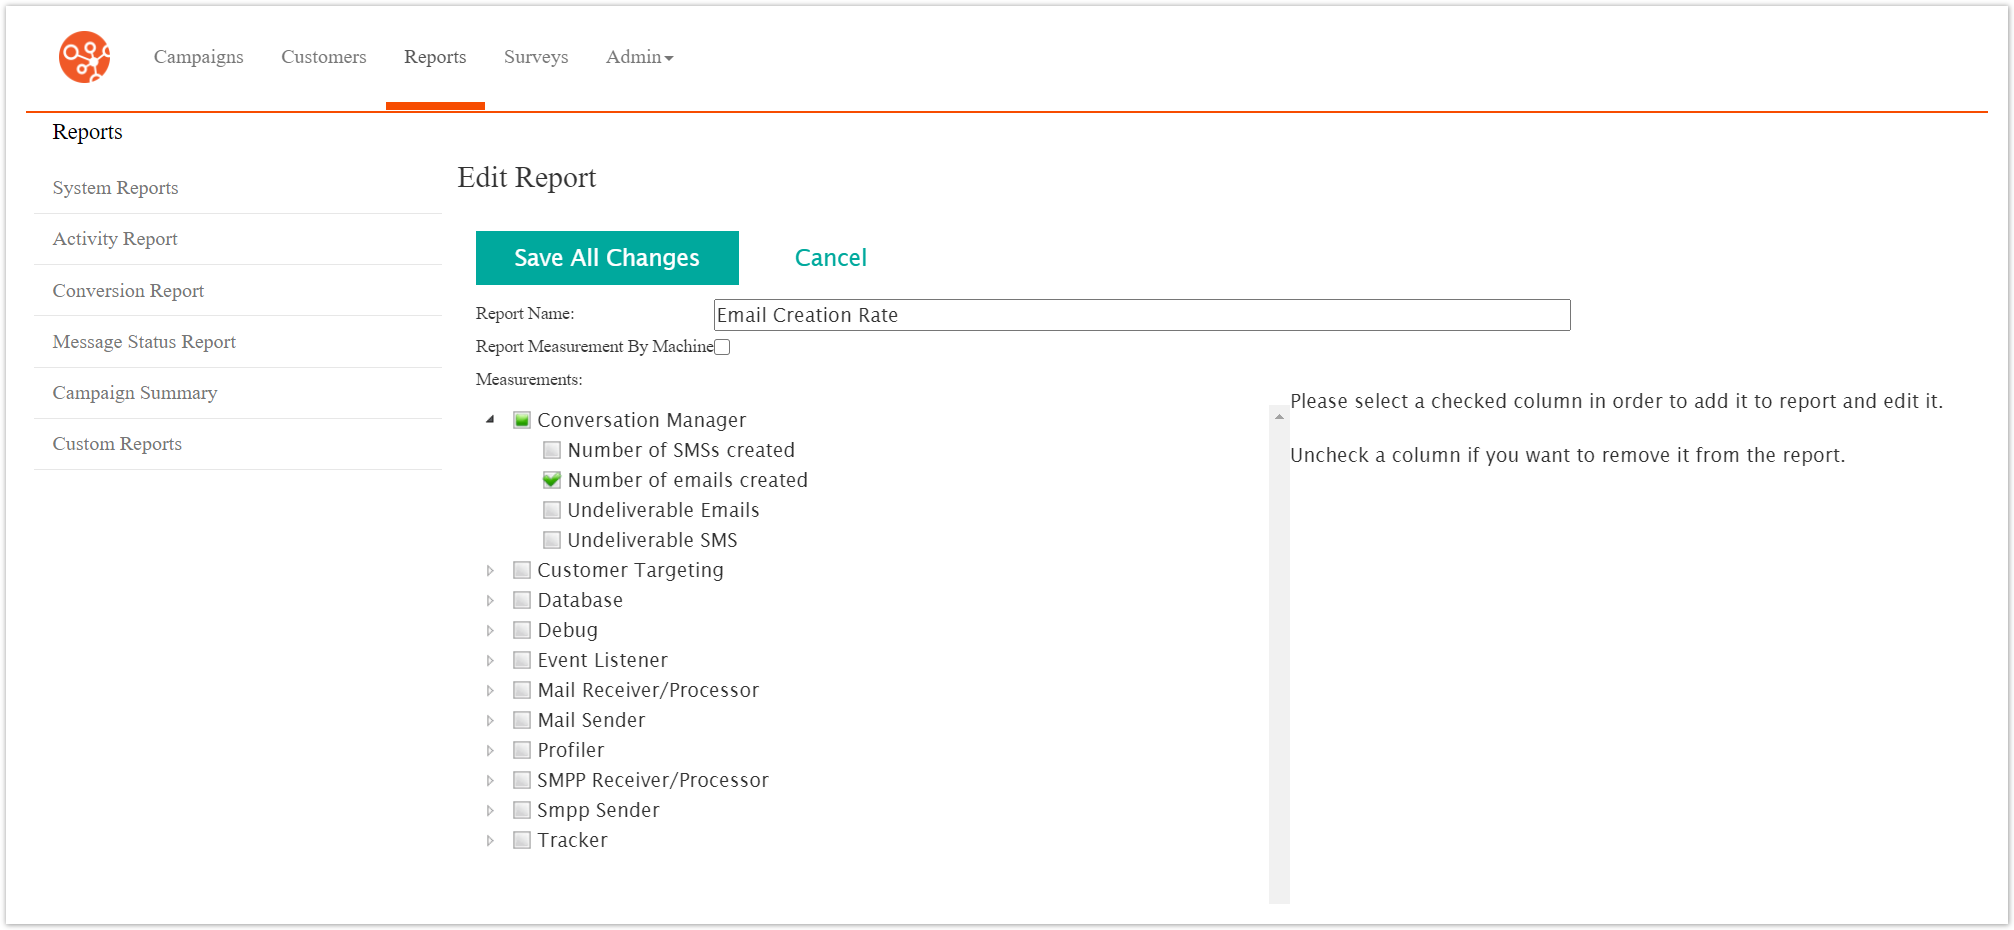The image size is (2014, 930).
Task: Click the application logo in the top bar
Action: [84, 57]
